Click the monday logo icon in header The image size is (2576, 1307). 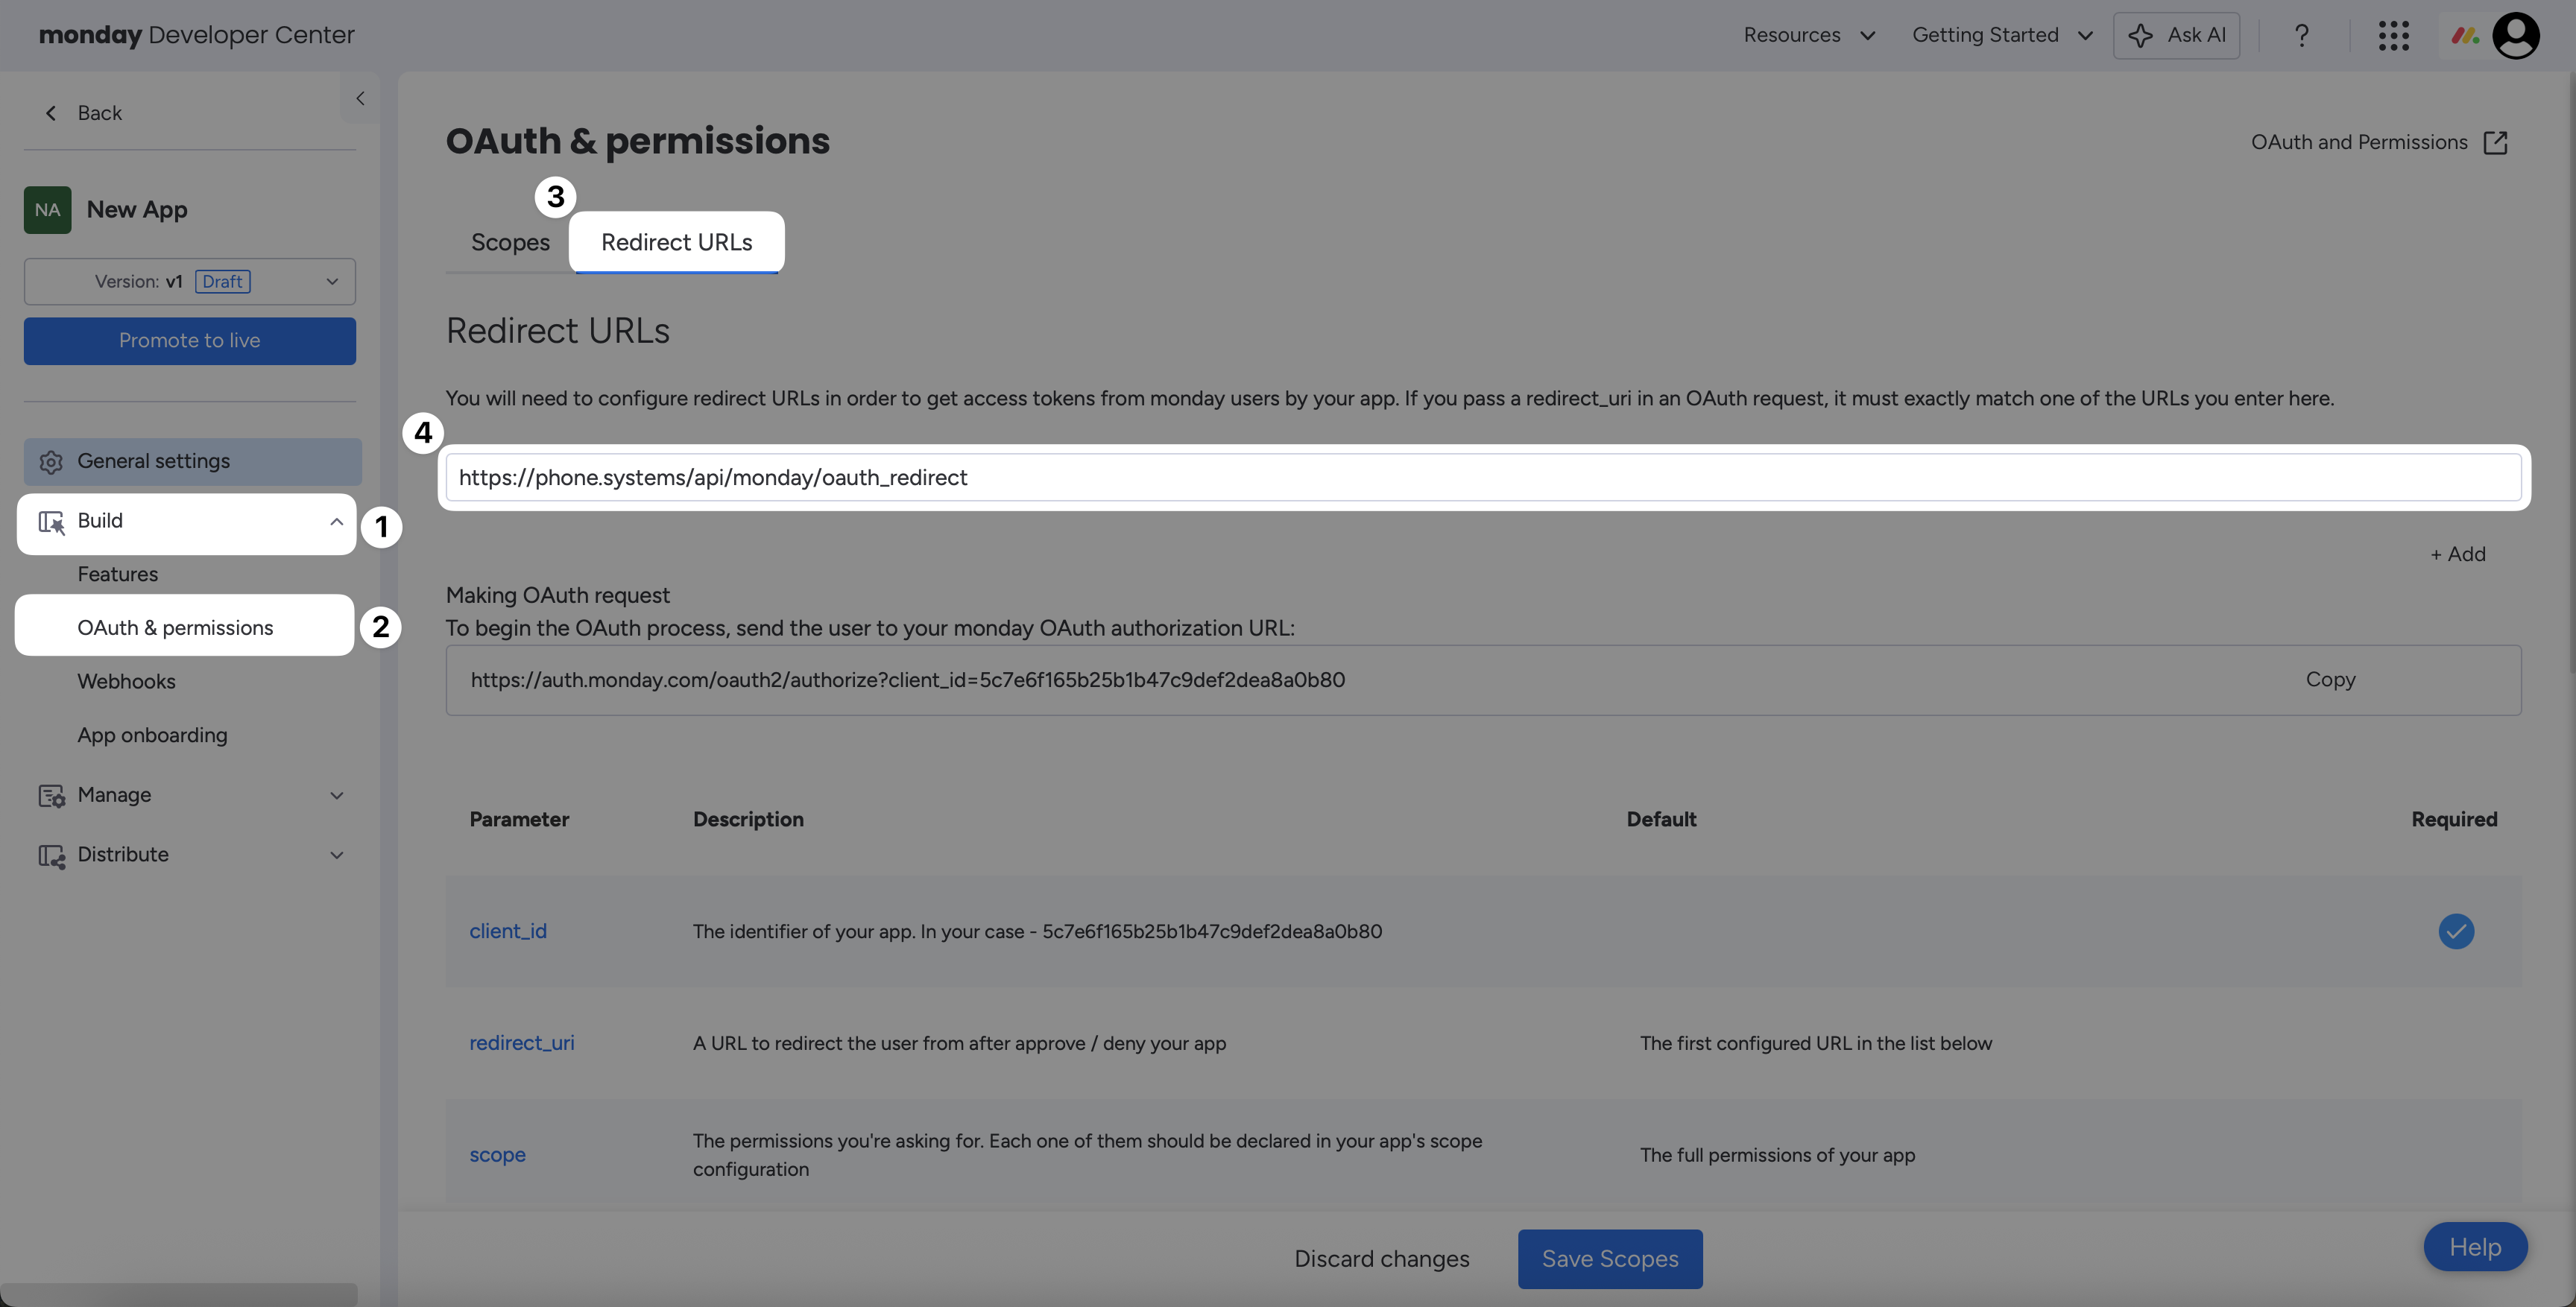pyautogui.click(x=2465, y=36)
